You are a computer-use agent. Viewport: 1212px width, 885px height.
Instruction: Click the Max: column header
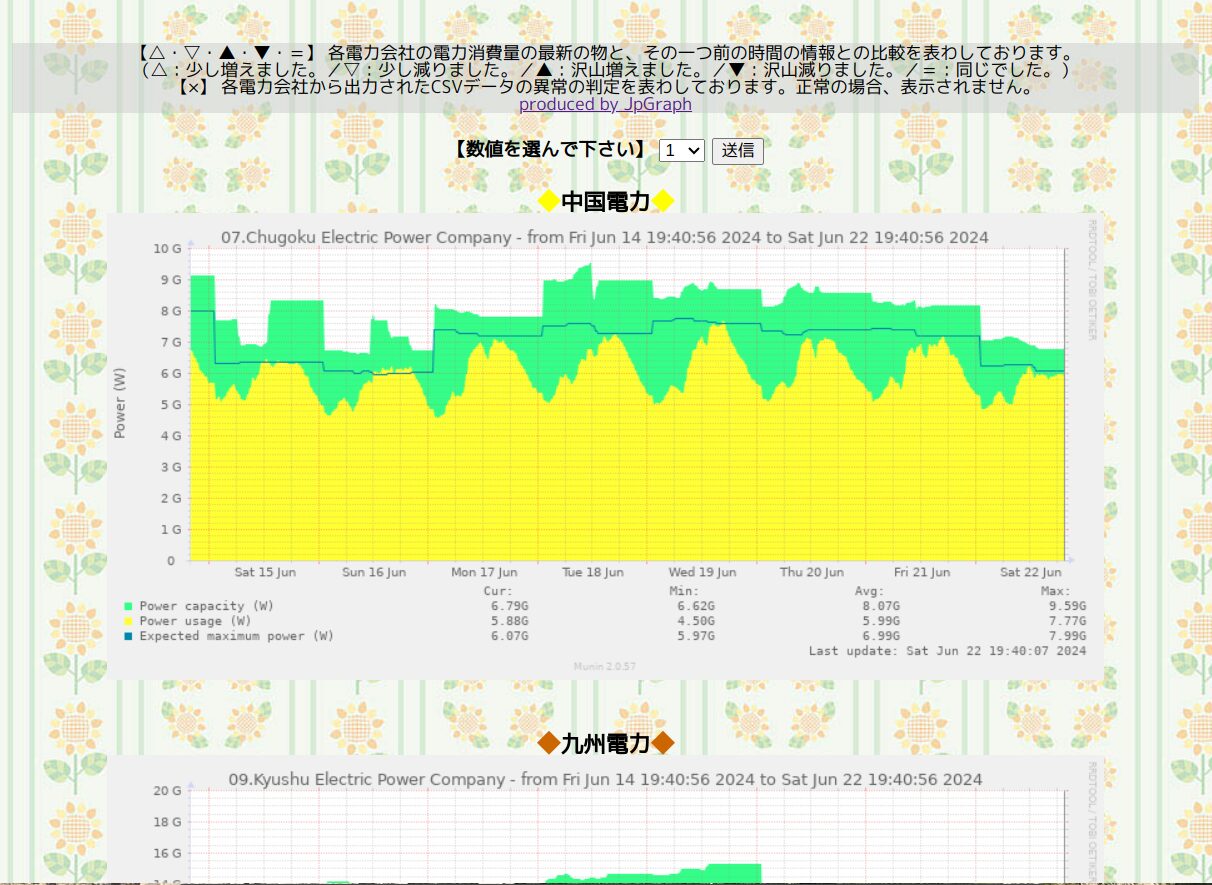pos(1056,591)
